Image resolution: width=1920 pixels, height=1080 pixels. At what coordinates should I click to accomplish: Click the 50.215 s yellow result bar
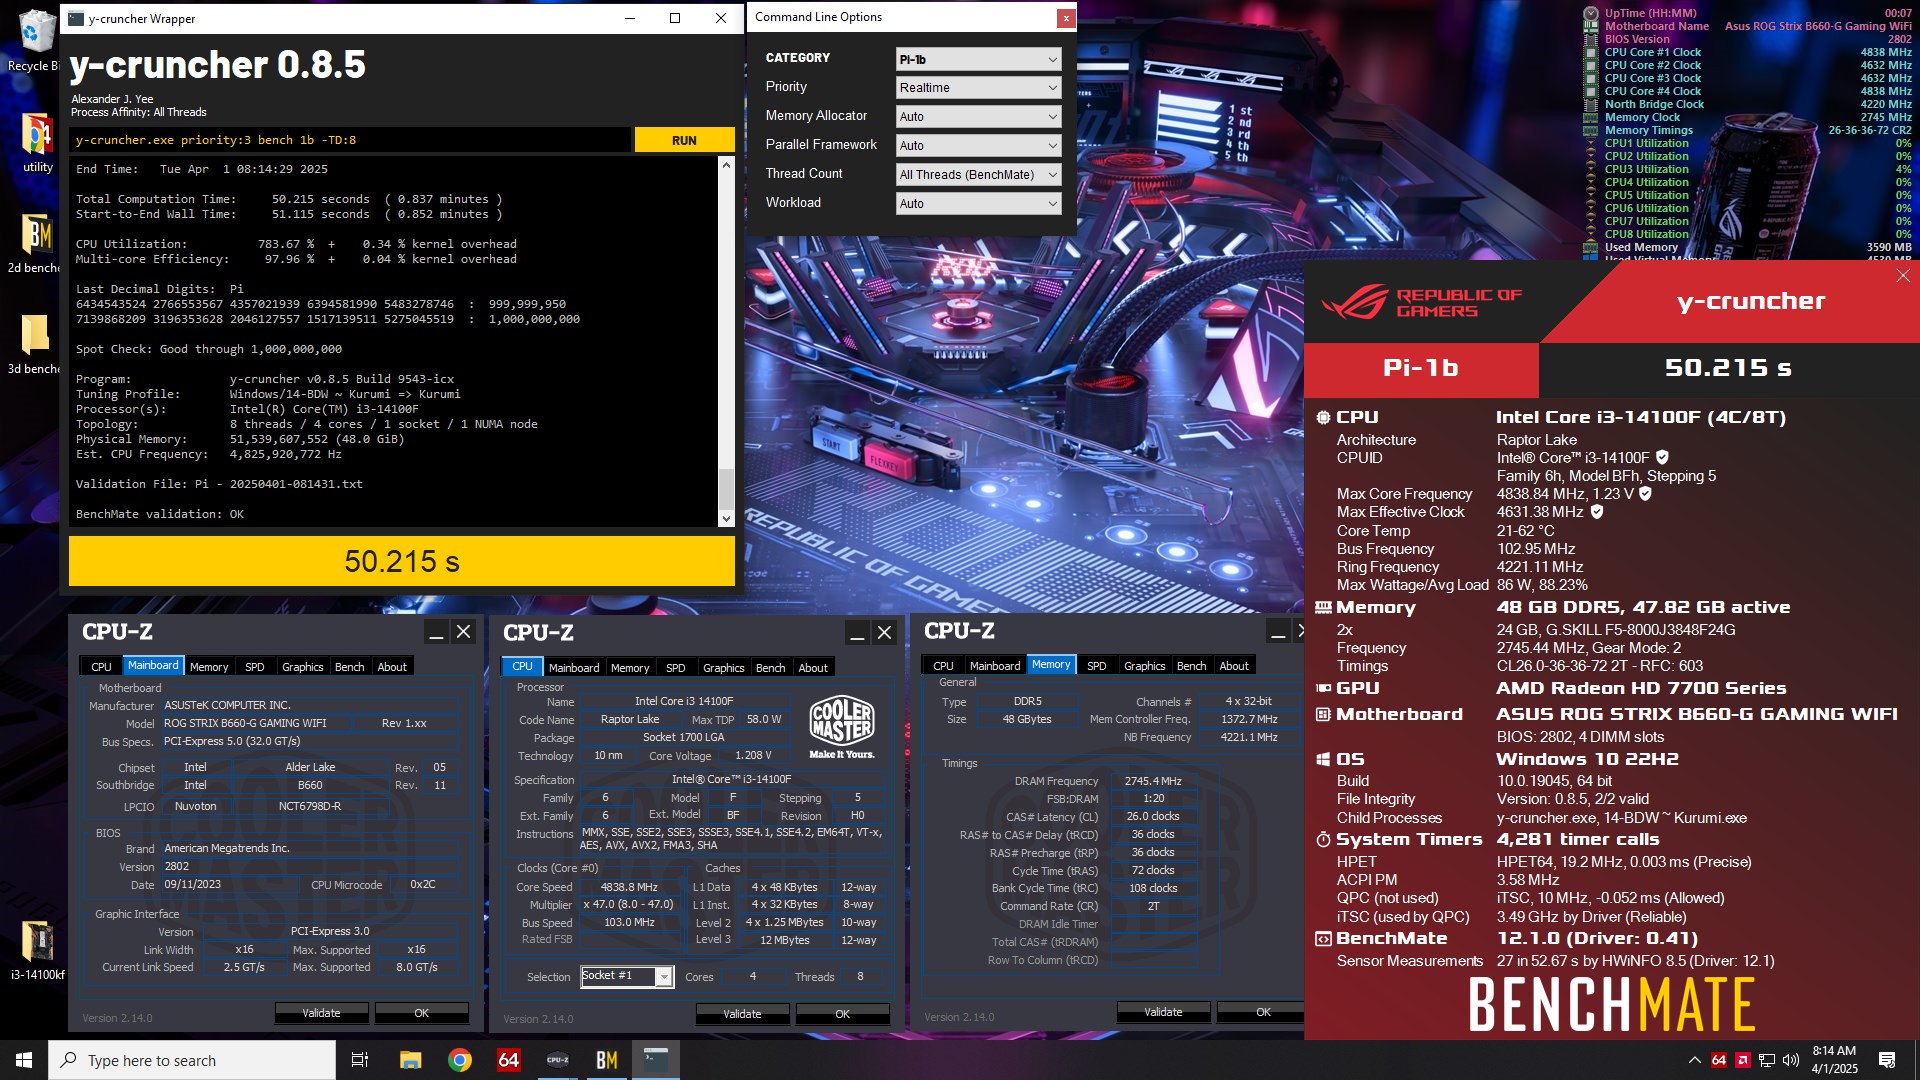pyautogui.click(x=402, y=561)
